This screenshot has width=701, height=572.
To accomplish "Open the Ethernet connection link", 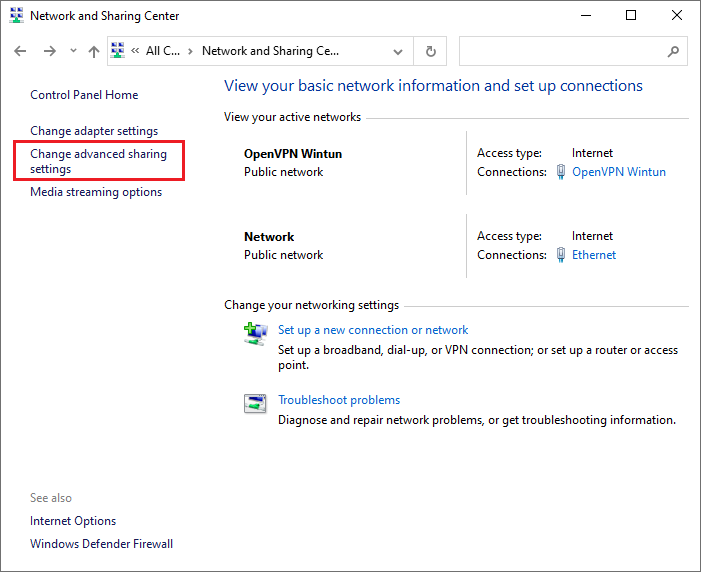I will 594,255.
